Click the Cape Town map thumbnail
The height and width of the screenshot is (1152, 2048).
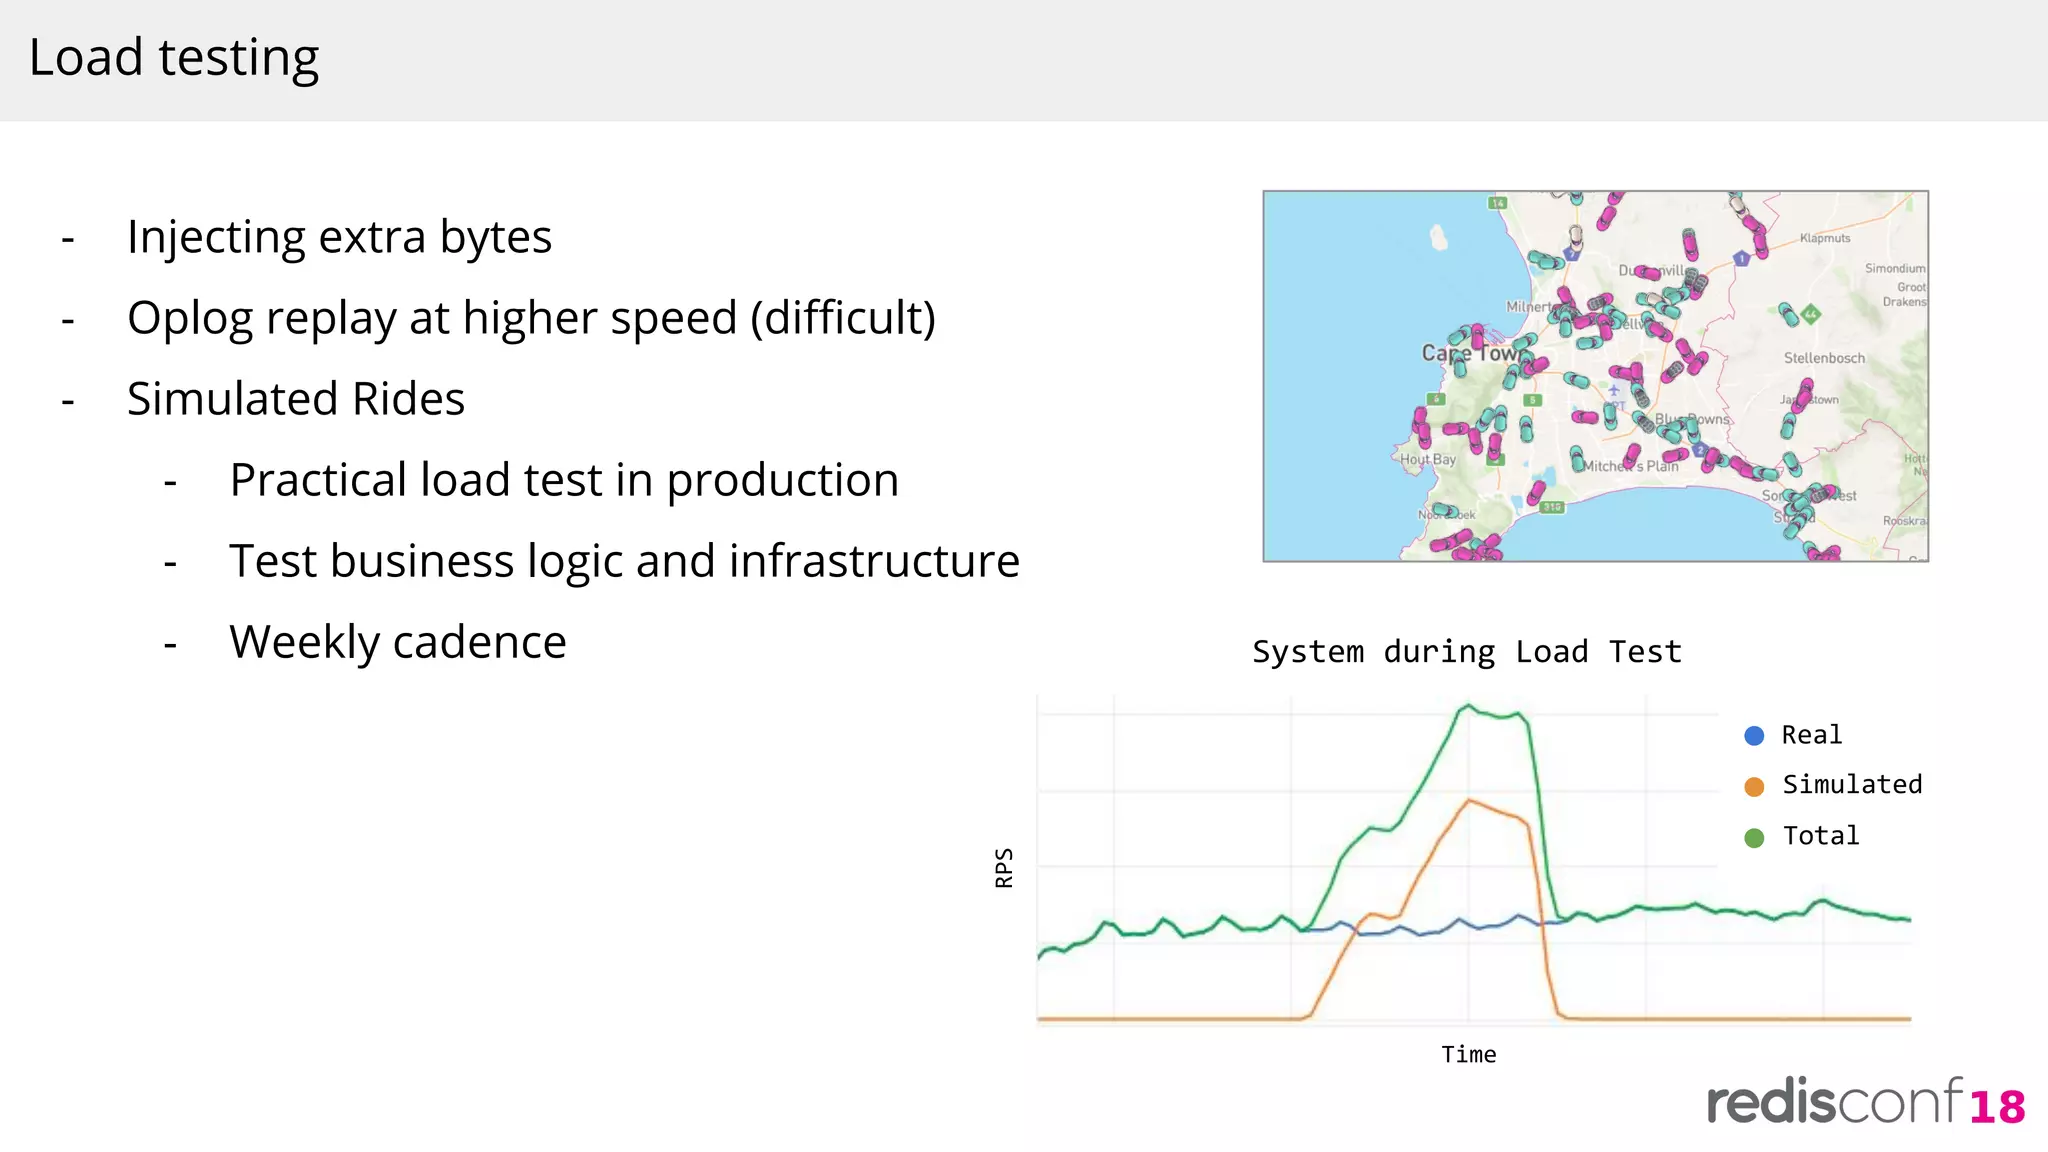pyautogui.click(x=1595, y=376)
